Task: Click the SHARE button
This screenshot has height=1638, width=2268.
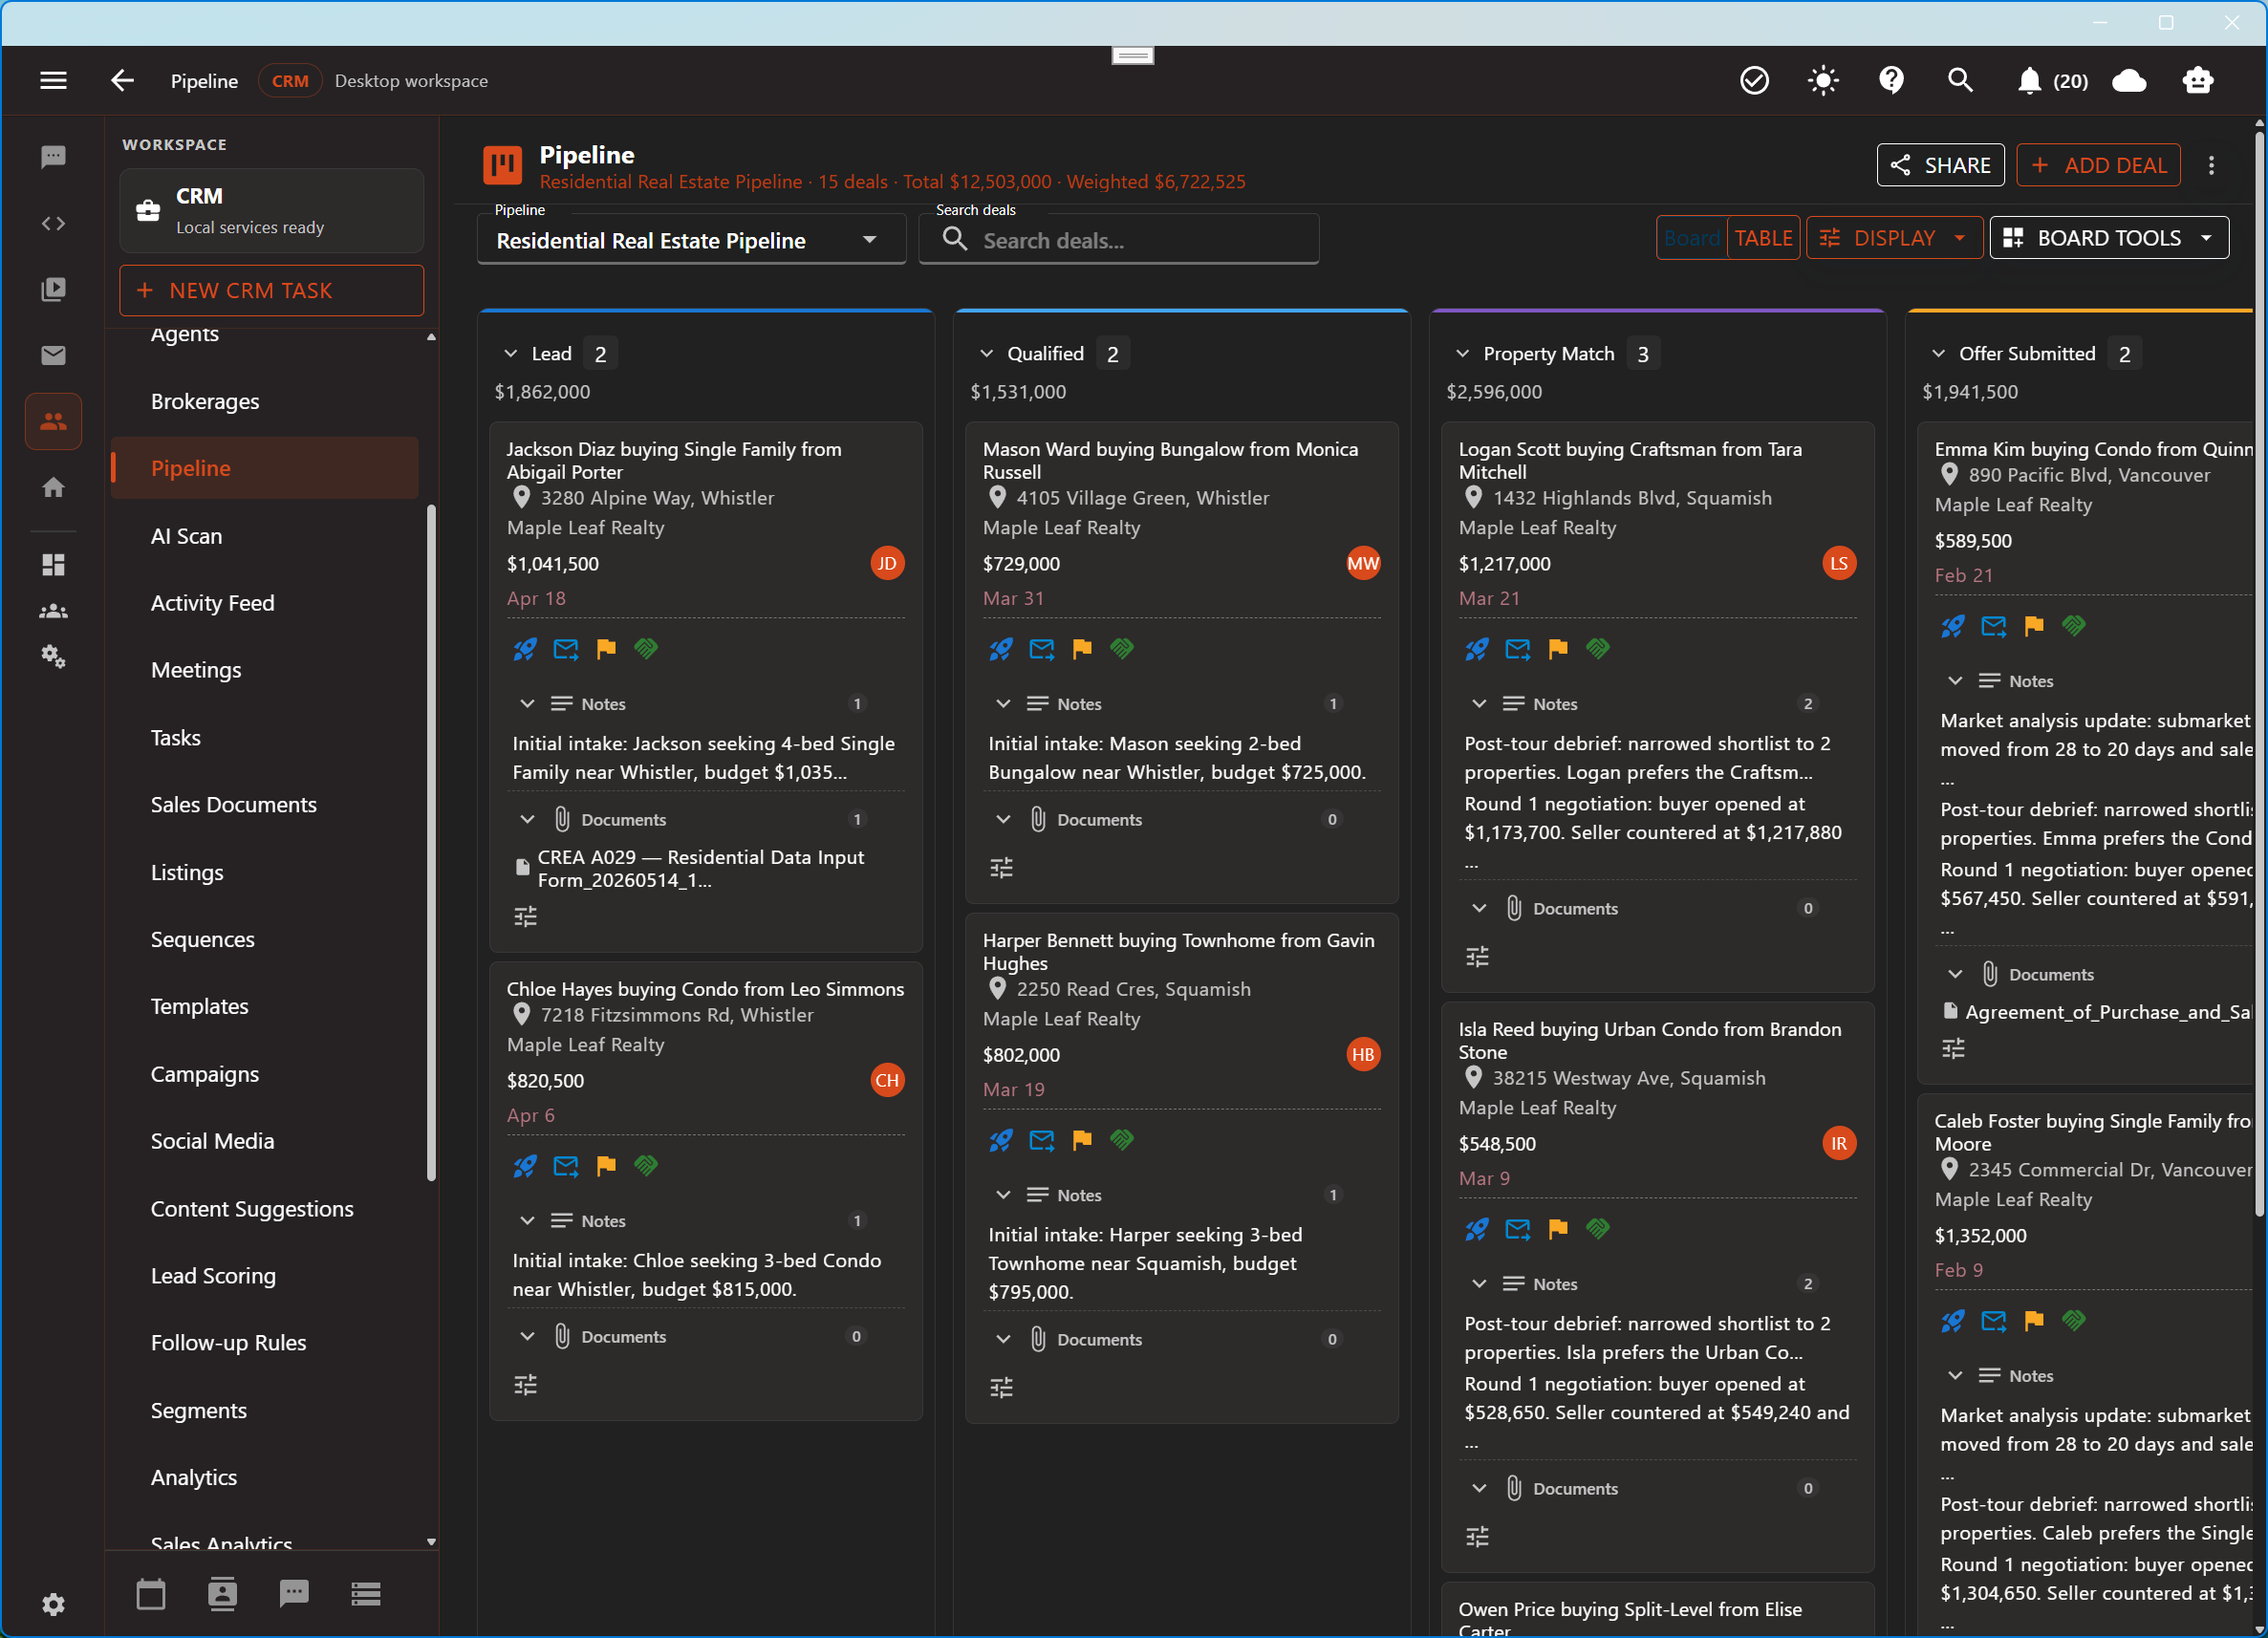Action: (1940, 165)
